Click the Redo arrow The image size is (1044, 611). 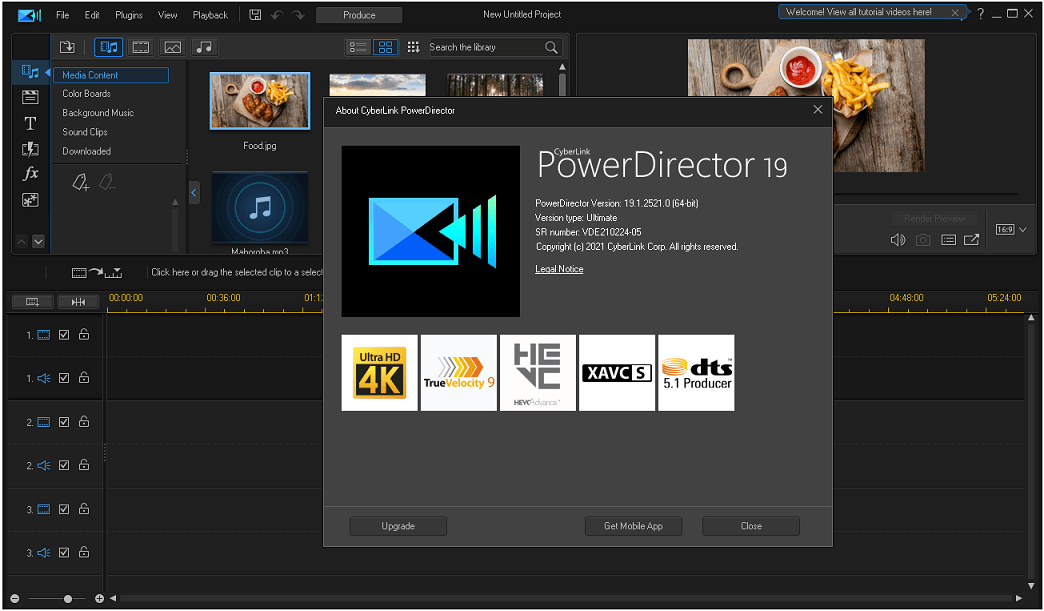pos(298,15)
